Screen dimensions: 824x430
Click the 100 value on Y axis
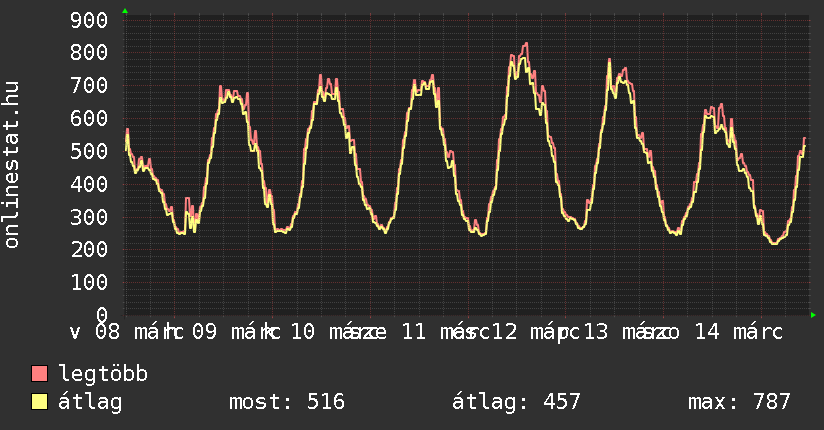click(91, 282)
